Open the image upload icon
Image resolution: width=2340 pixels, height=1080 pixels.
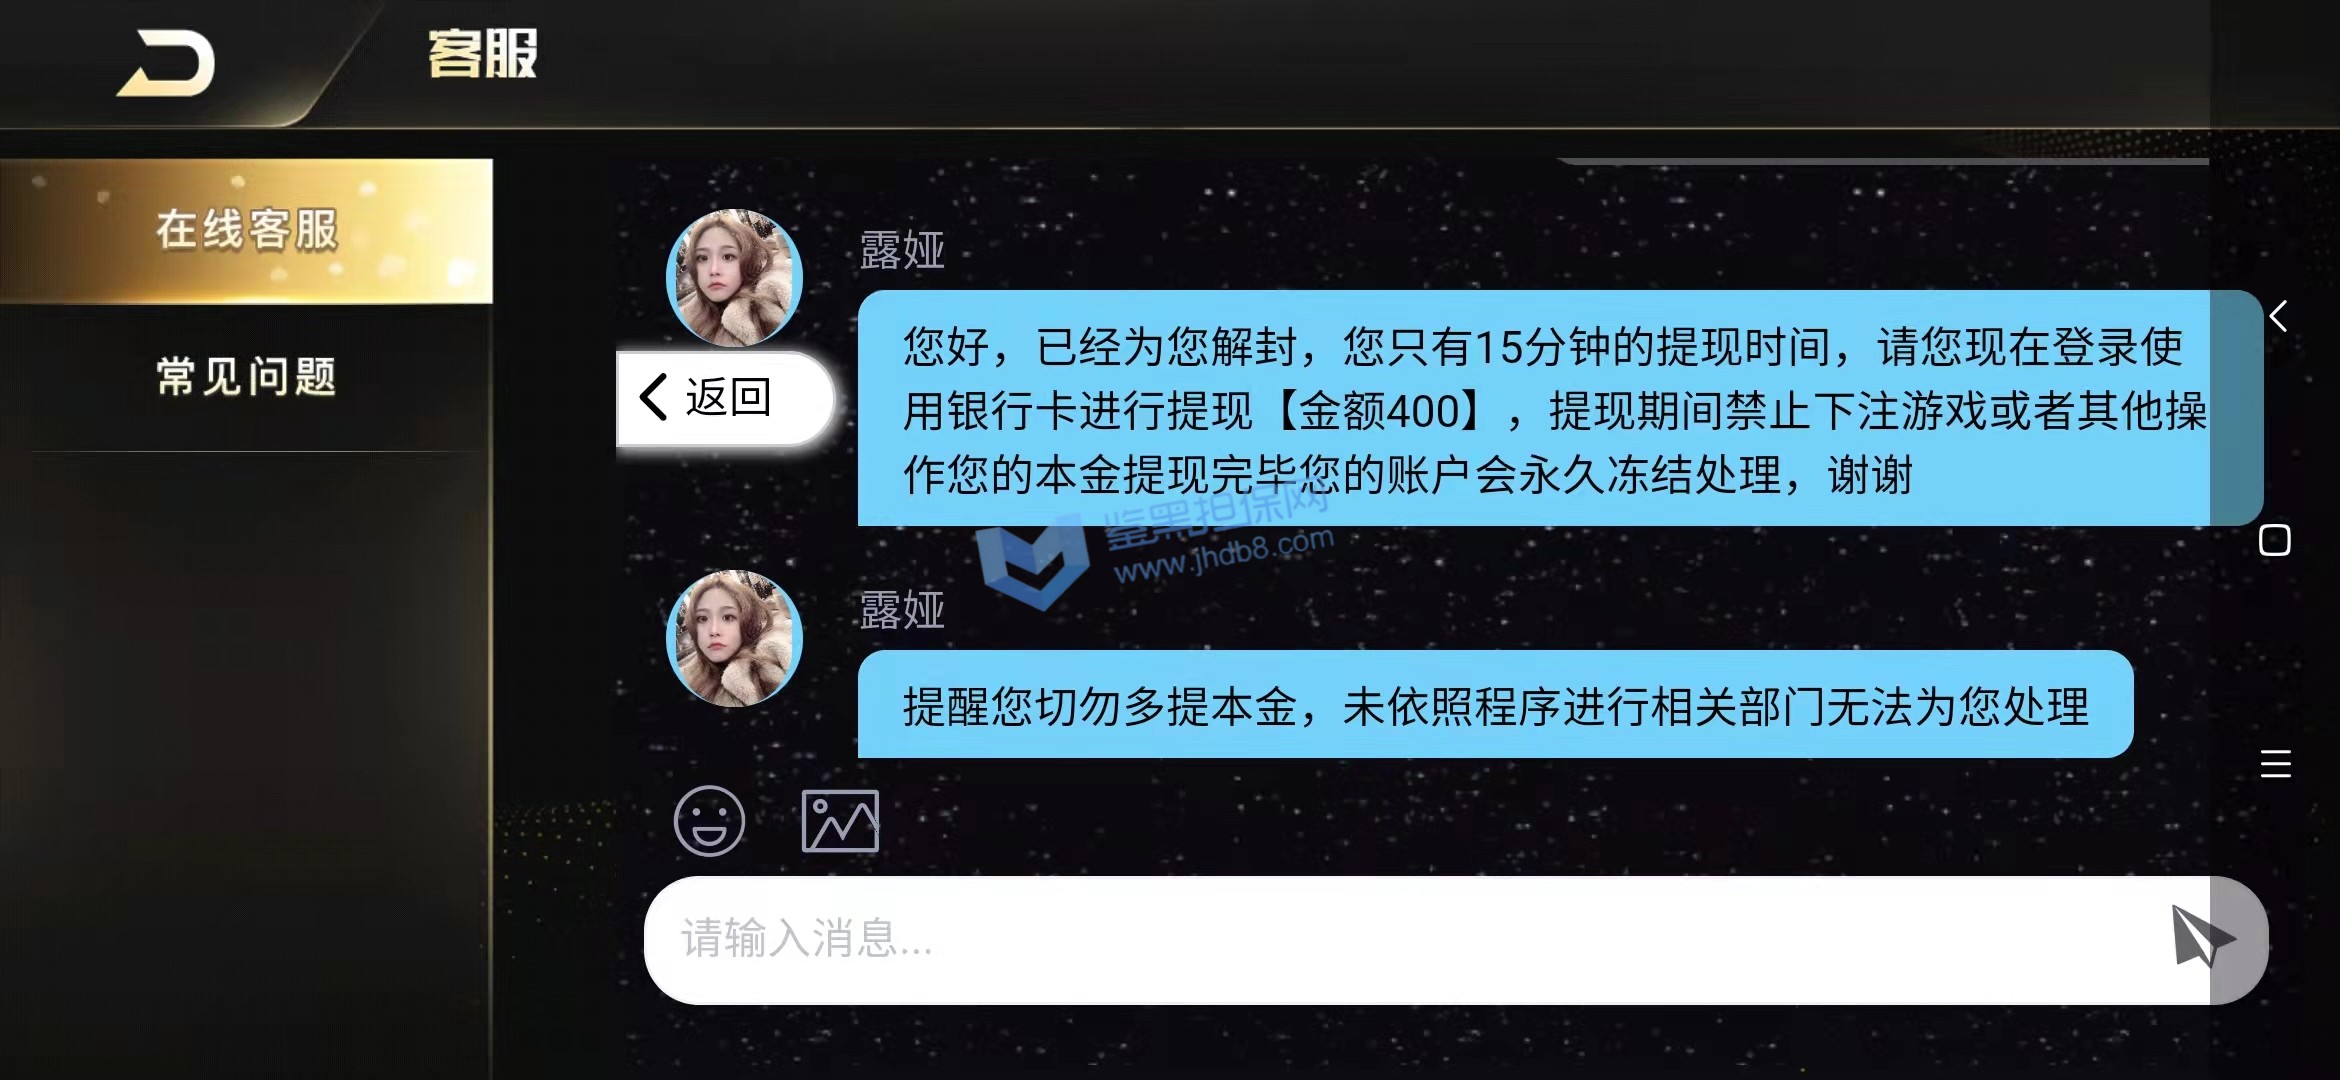[x=840, y=821]
